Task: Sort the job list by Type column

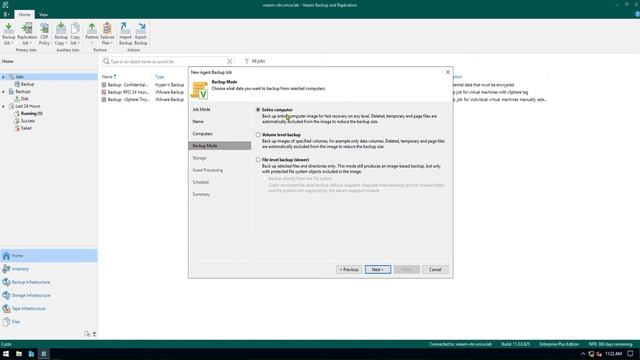Action: 160,77
